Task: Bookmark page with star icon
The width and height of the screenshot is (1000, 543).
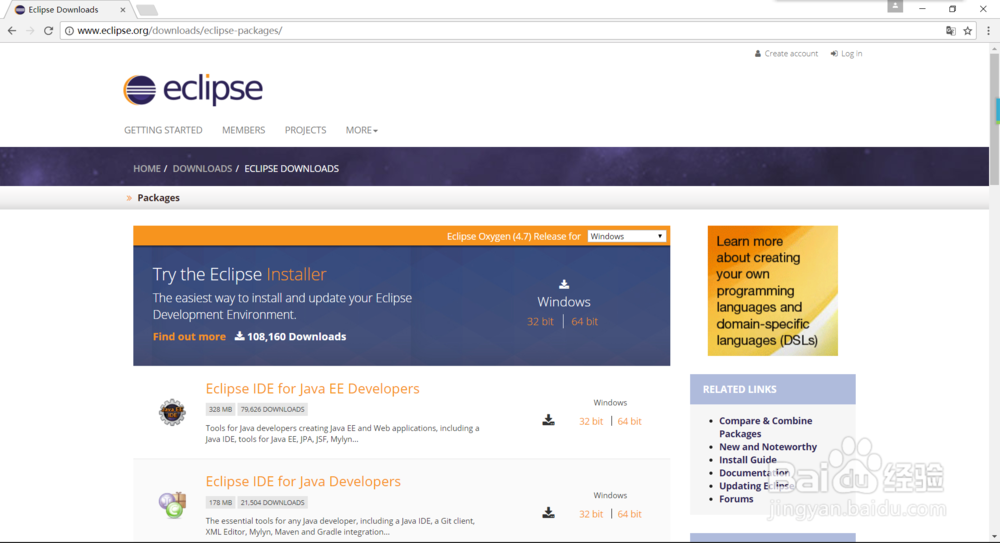Action: [x=967, y=31]
